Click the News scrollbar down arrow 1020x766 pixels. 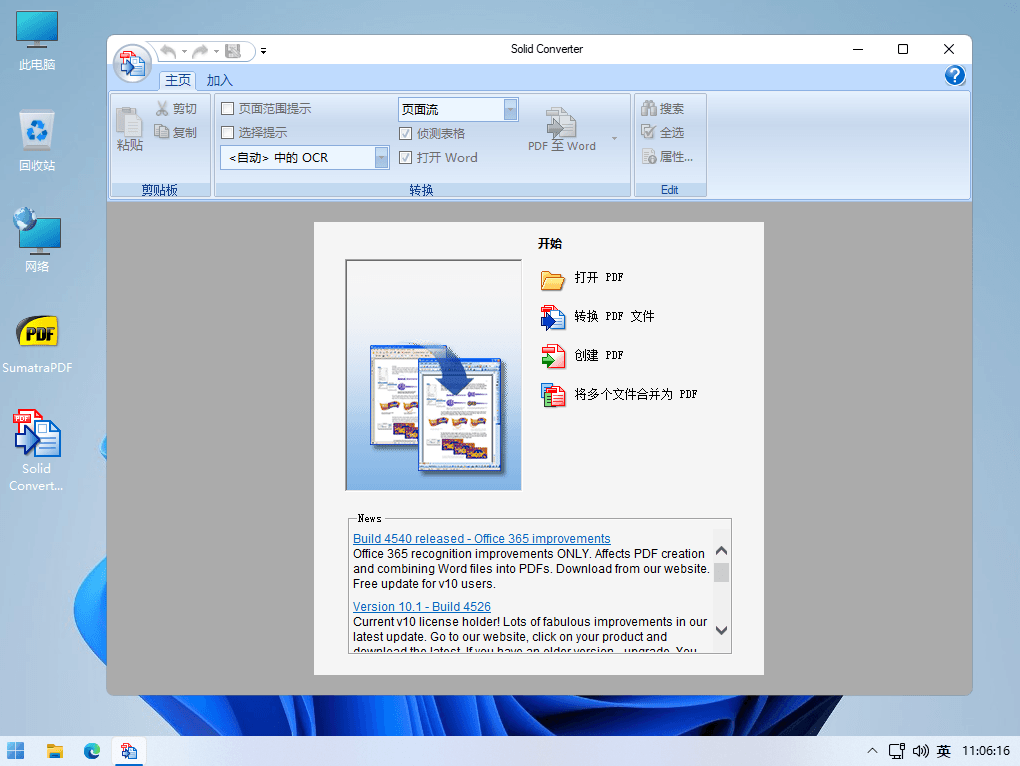point(721,630)
